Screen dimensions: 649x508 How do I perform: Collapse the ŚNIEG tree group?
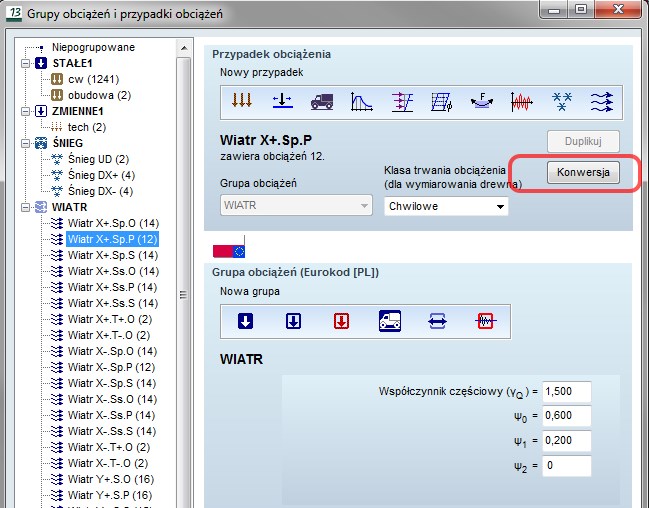click(25, 143)
